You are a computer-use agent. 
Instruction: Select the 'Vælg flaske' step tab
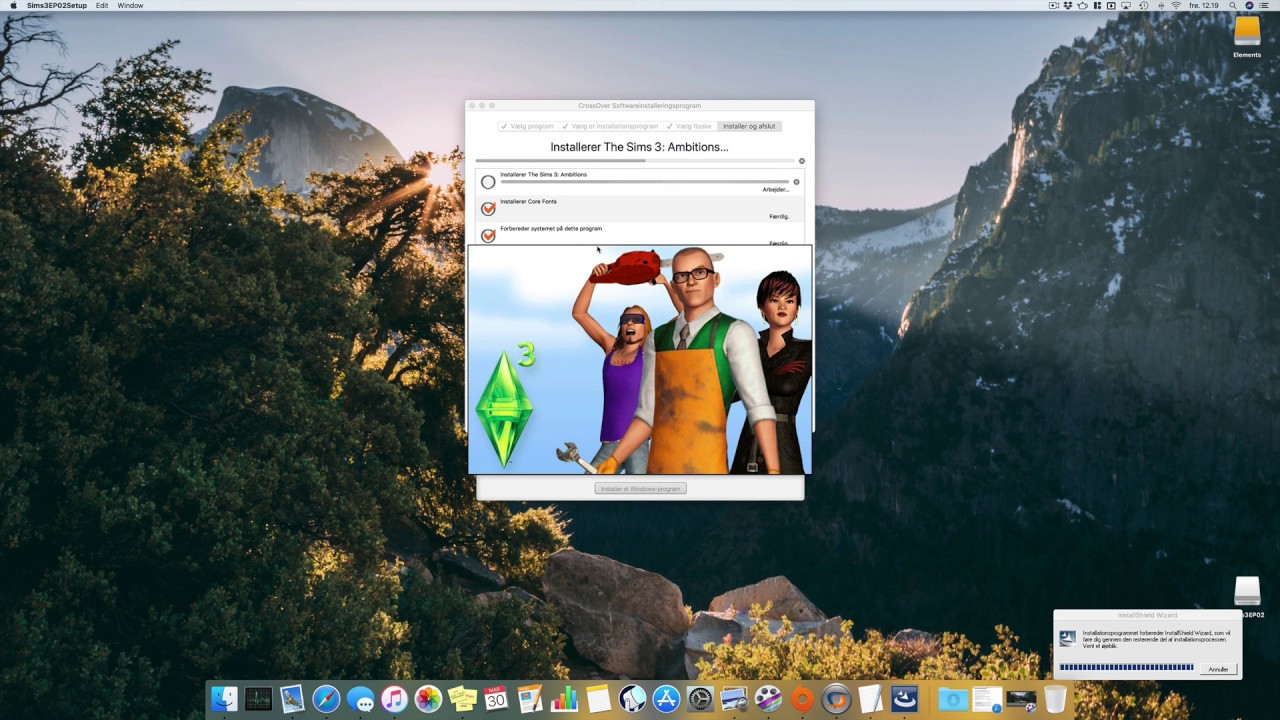tap(690, 126)
